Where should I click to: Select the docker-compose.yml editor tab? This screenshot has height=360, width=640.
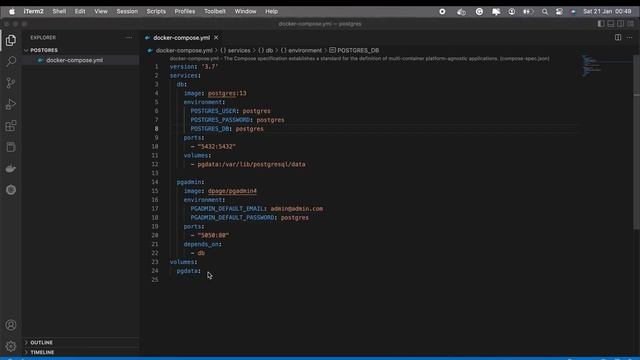pos(182,38)
